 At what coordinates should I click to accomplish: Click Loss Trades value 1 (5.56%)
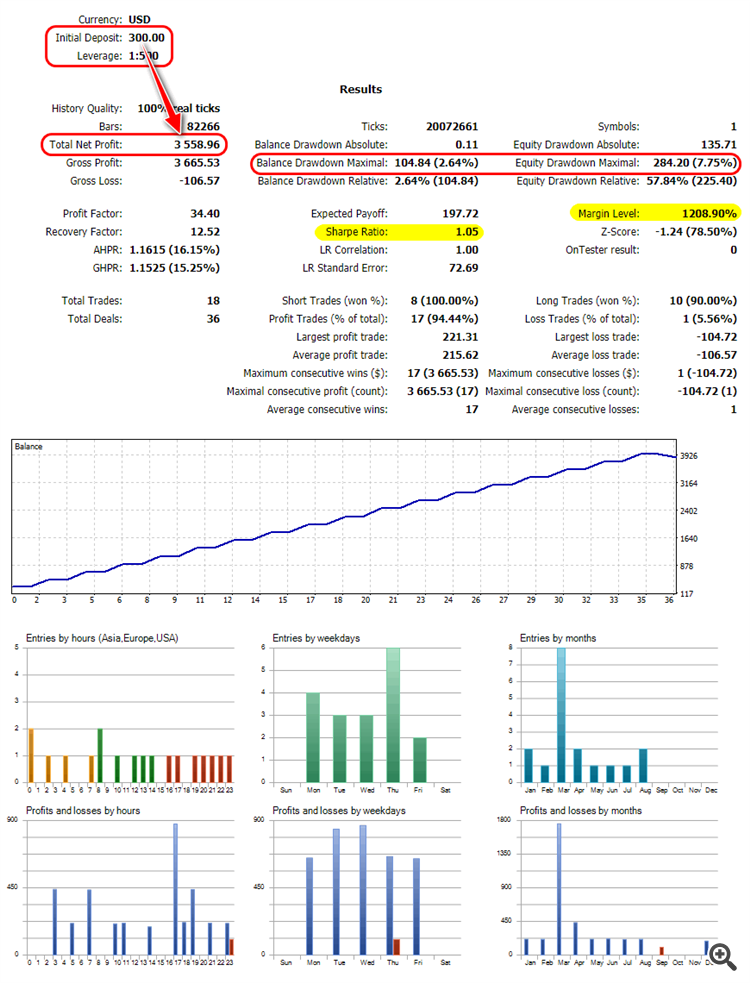pos(710,319)
